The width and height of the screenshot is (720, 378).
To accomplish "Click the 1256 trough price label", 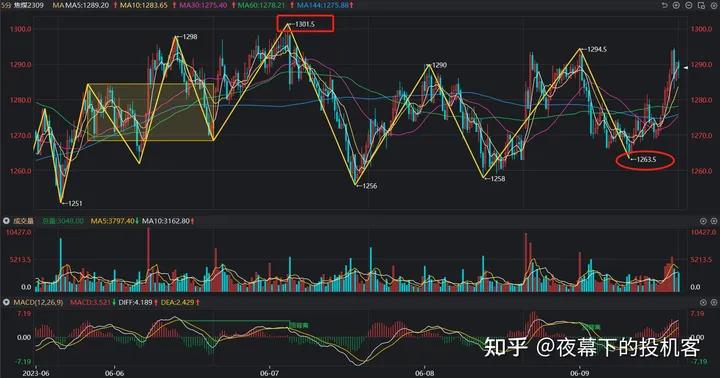I will point(370,186).
